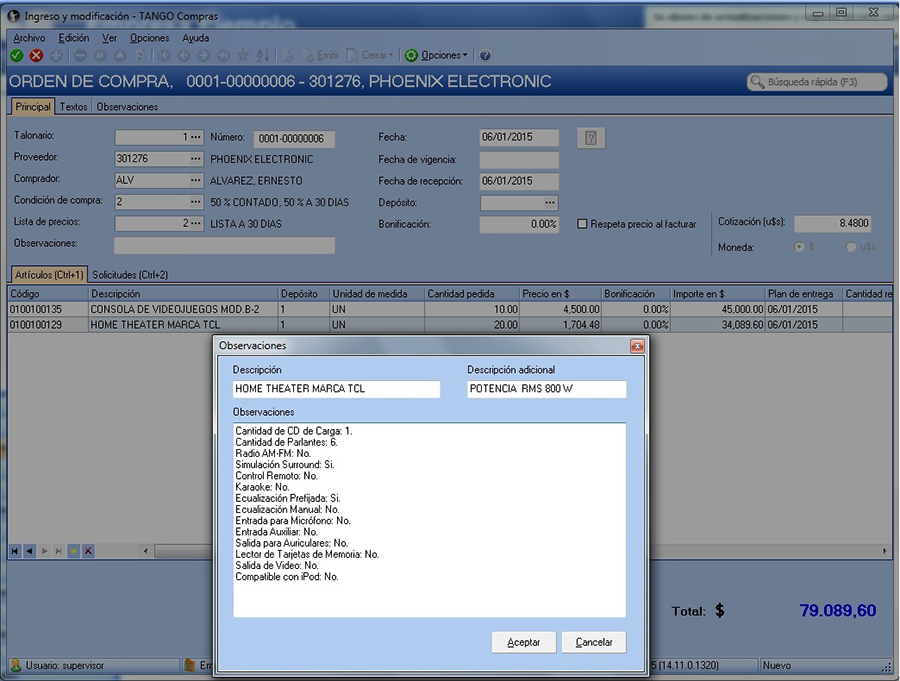Click Descripción adicional field POTENCIA RMS 800 W
The height and width of the screenshot is (681, 900).
click(546, 389)
